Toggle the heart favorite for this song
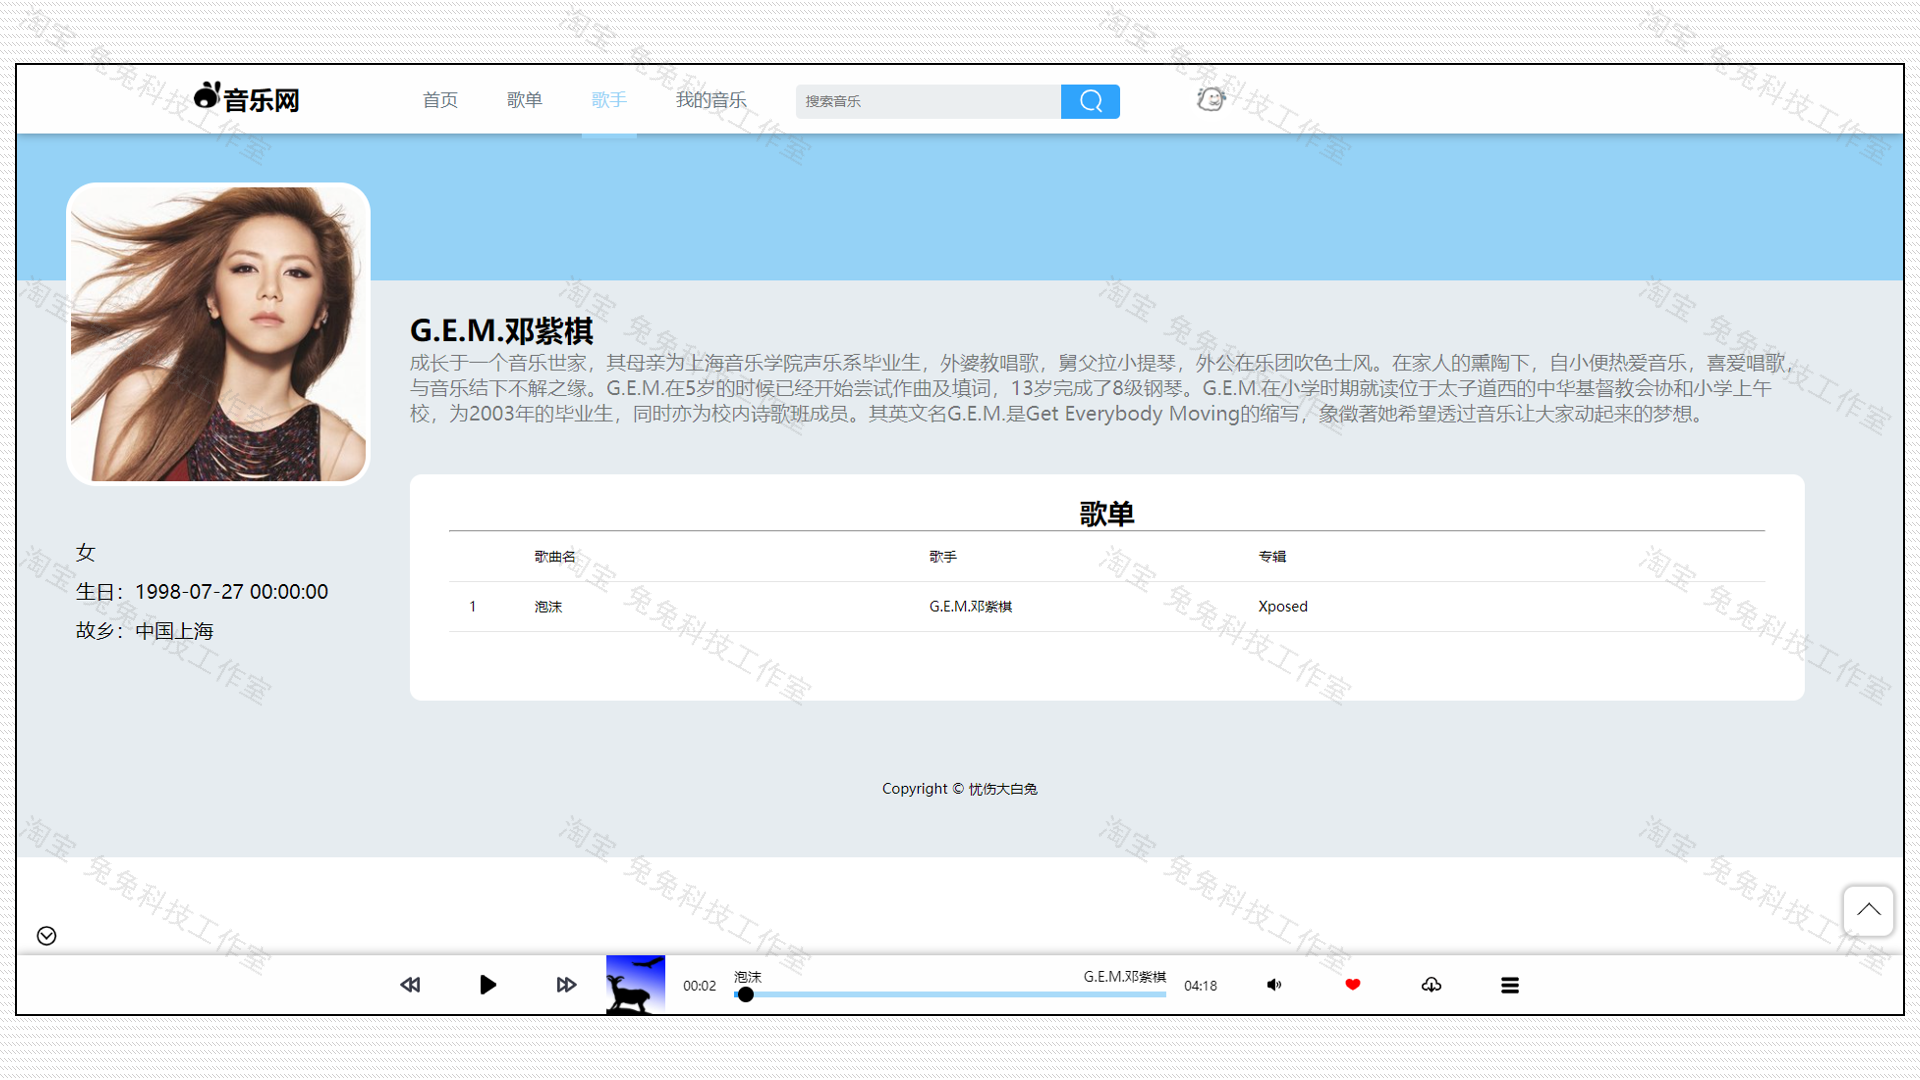The height and width of the screenshot is (1080, 1920). click(x=1352, y=985)
